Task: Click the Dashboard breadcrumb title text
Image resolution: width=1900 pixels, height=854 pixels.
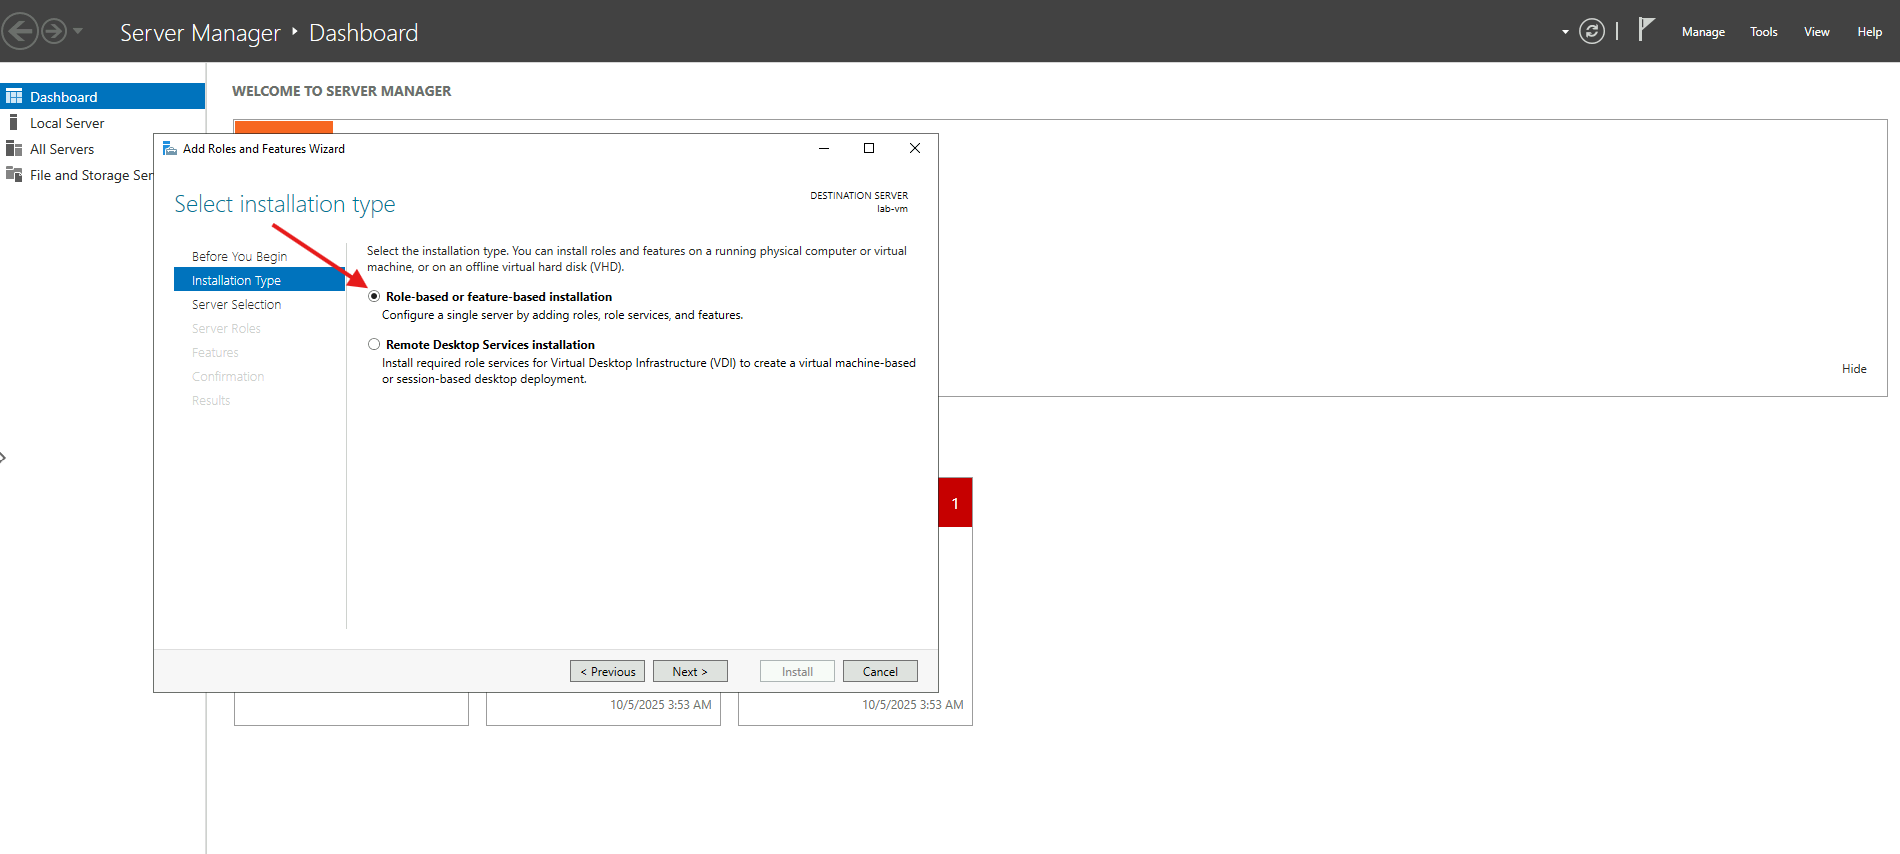Action: point(364,32)
